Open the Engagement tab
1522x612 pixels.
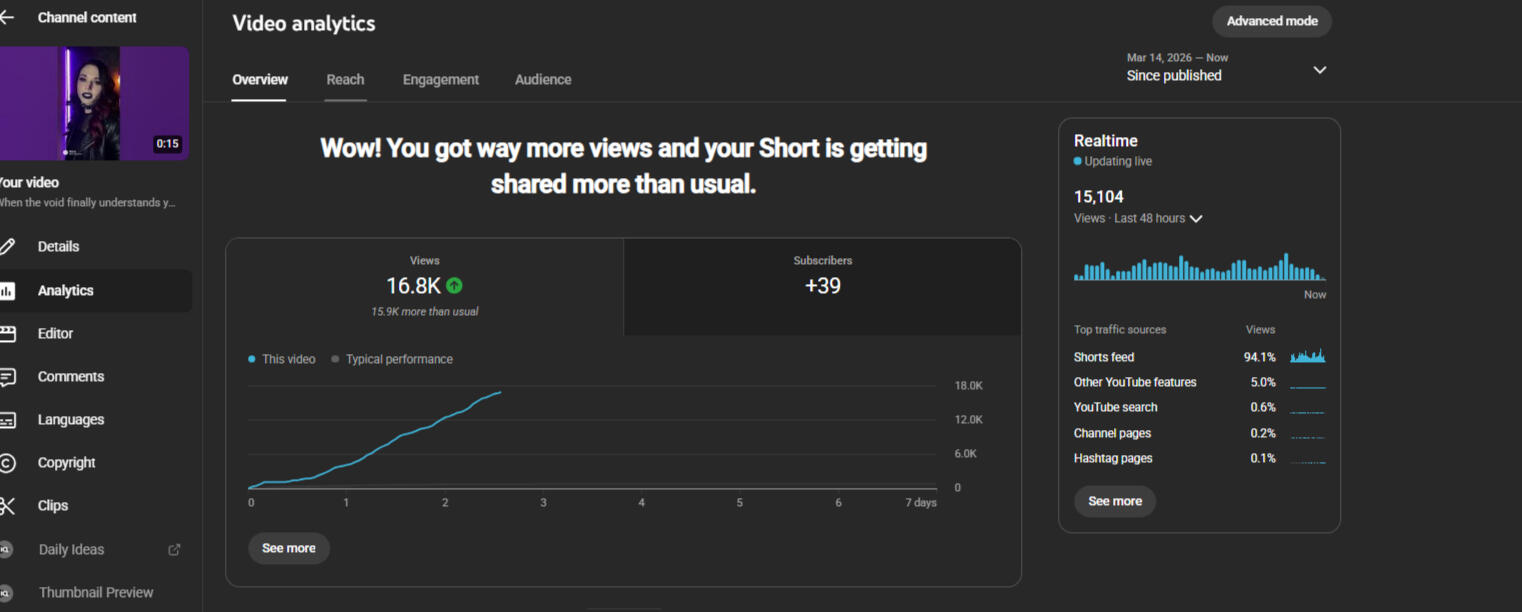coord(440,80)
